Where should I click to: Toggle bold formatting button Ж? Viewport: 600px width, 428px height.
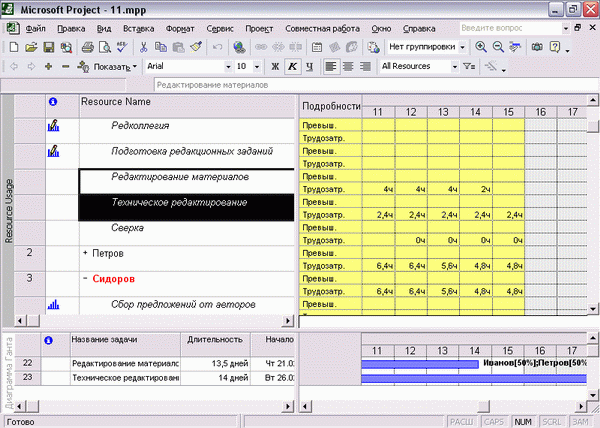(x=275, y=66)
